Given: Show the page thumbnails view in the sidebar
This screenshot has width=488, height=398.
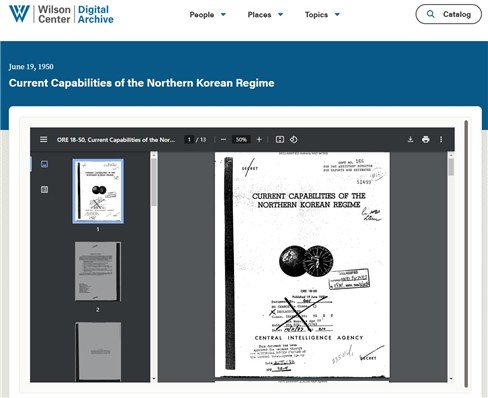Looking at the screenshot, I should point(44,164).
